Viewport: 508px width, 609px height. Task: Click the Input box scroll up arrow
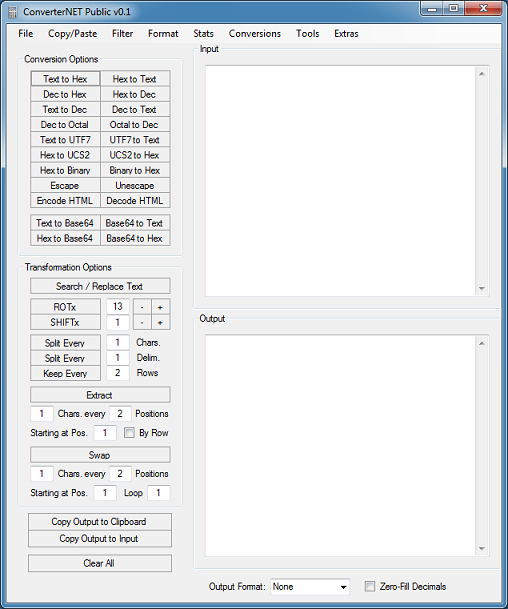tap(482, 73)
